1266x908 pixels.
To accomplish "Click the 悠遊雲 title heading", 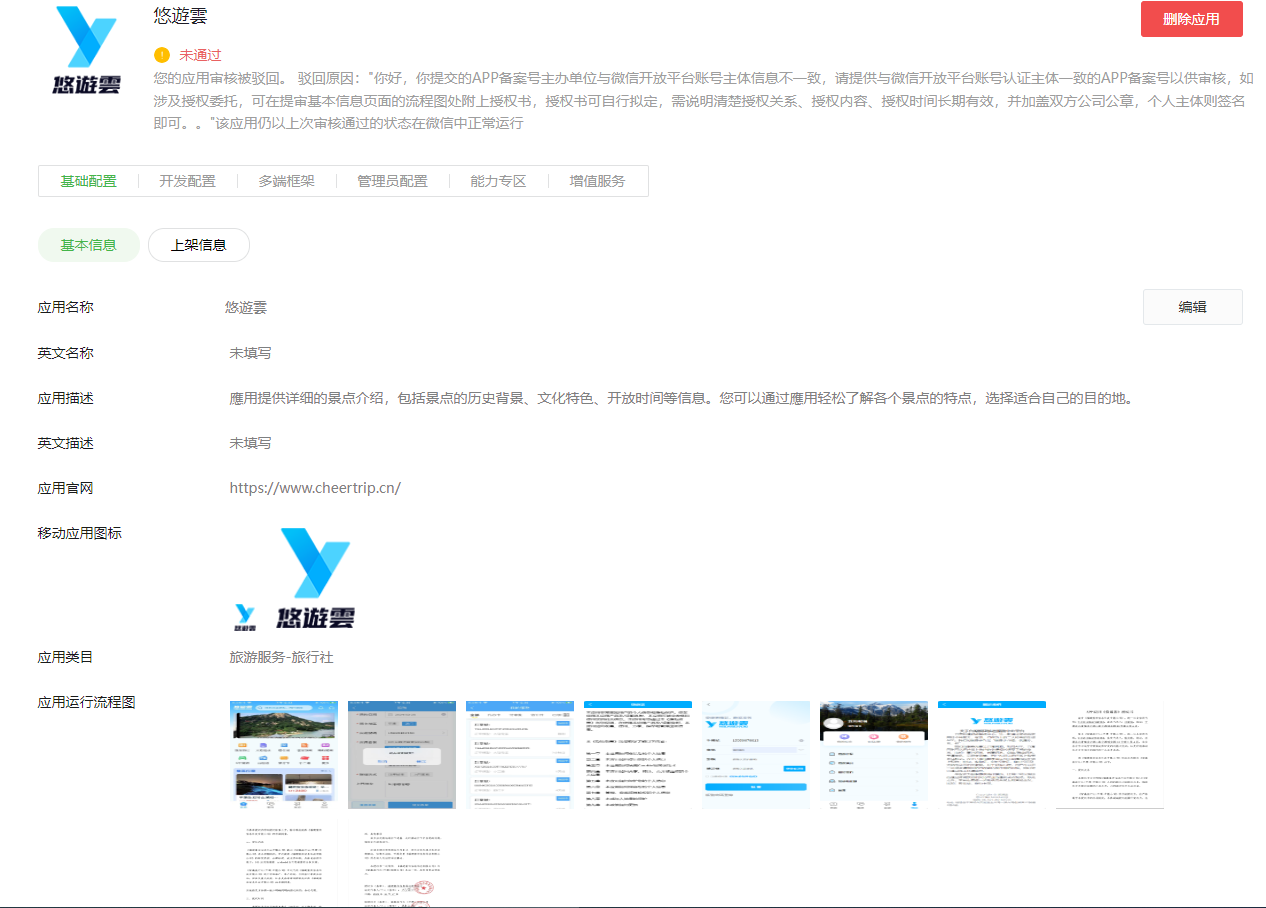I will (181, 16).
